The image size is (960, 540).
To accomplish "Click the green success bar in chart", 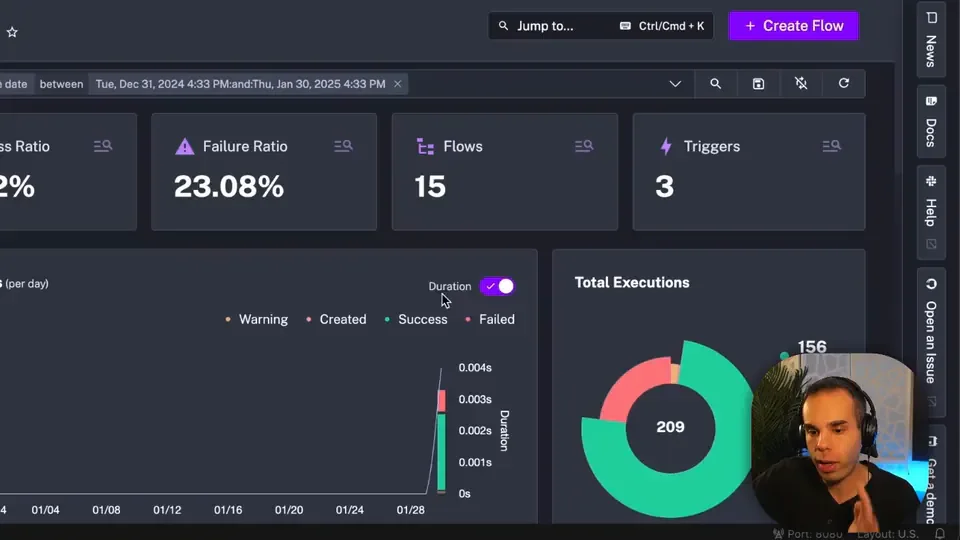I will [x=441, y=452].
